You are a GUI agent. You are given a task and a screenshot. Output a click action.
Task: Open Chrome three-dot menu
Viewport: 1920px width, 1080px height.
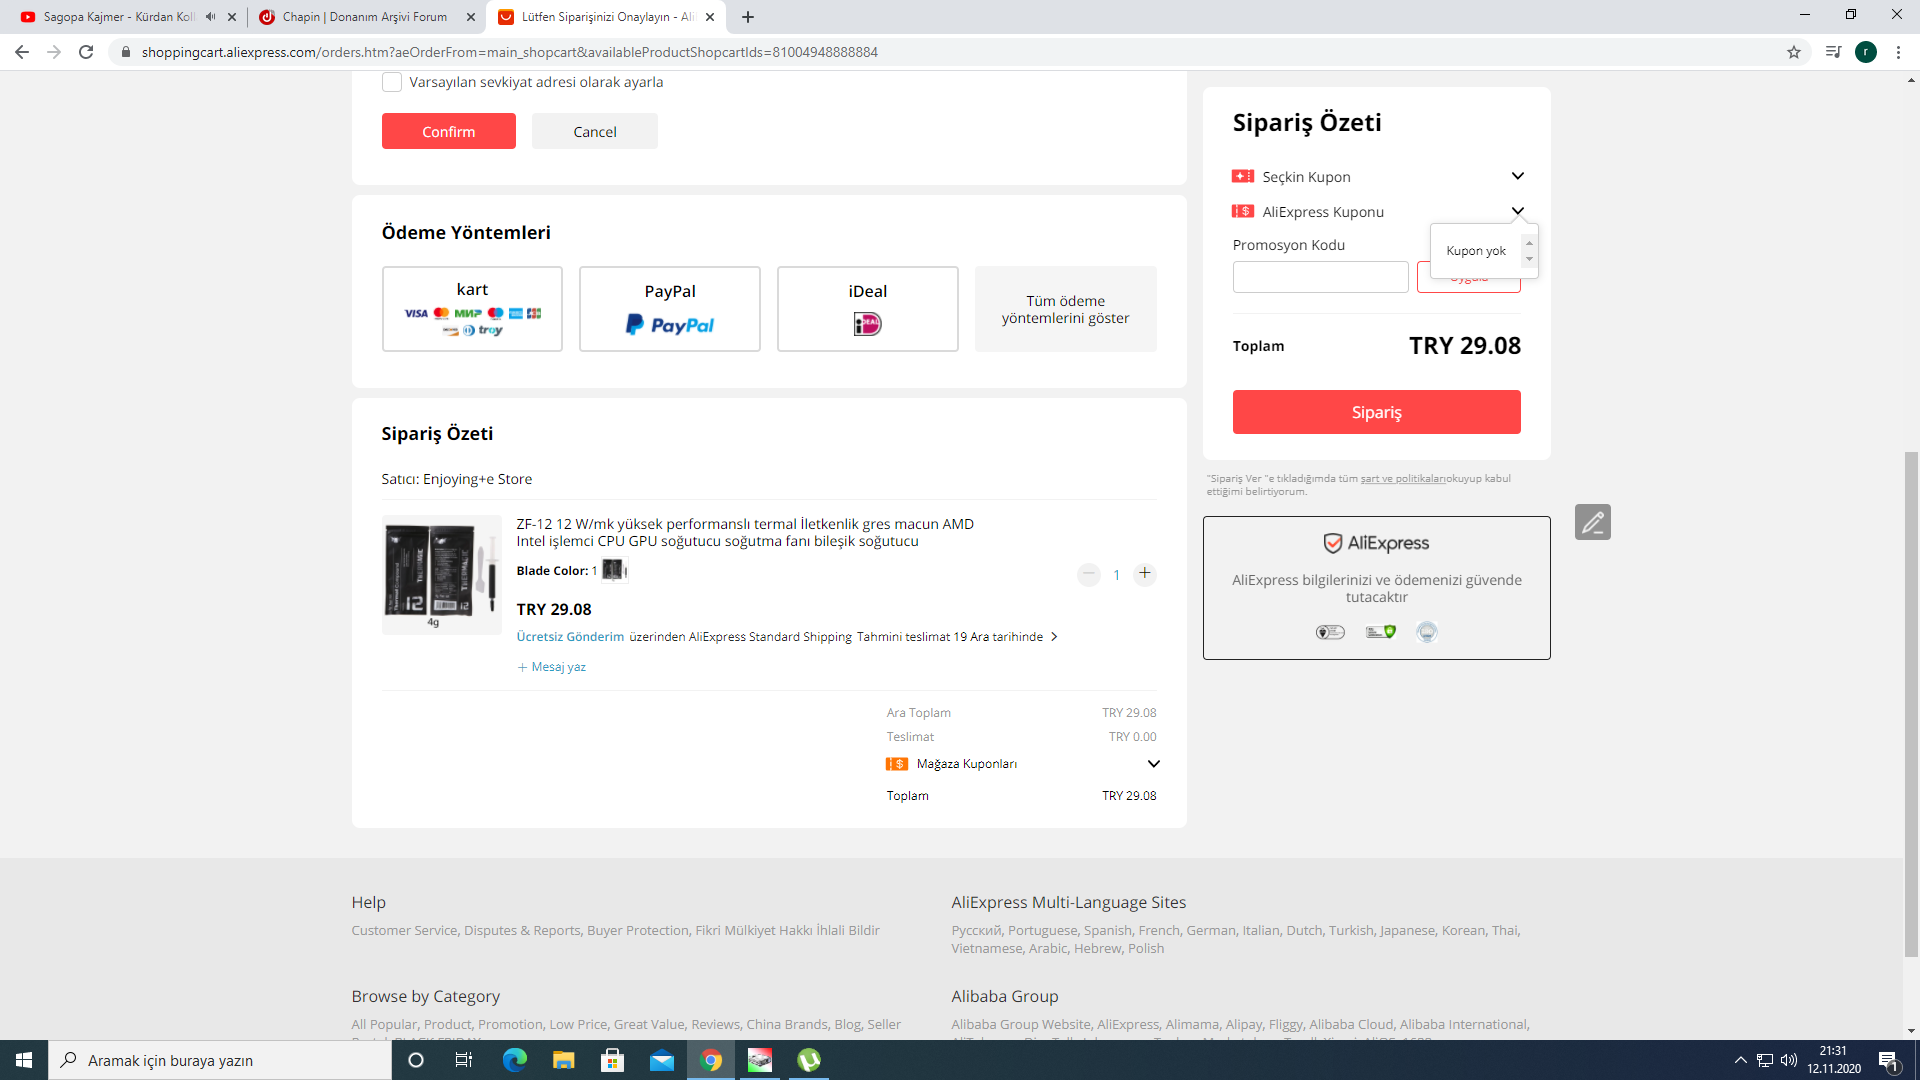(x=1898, y=52)
